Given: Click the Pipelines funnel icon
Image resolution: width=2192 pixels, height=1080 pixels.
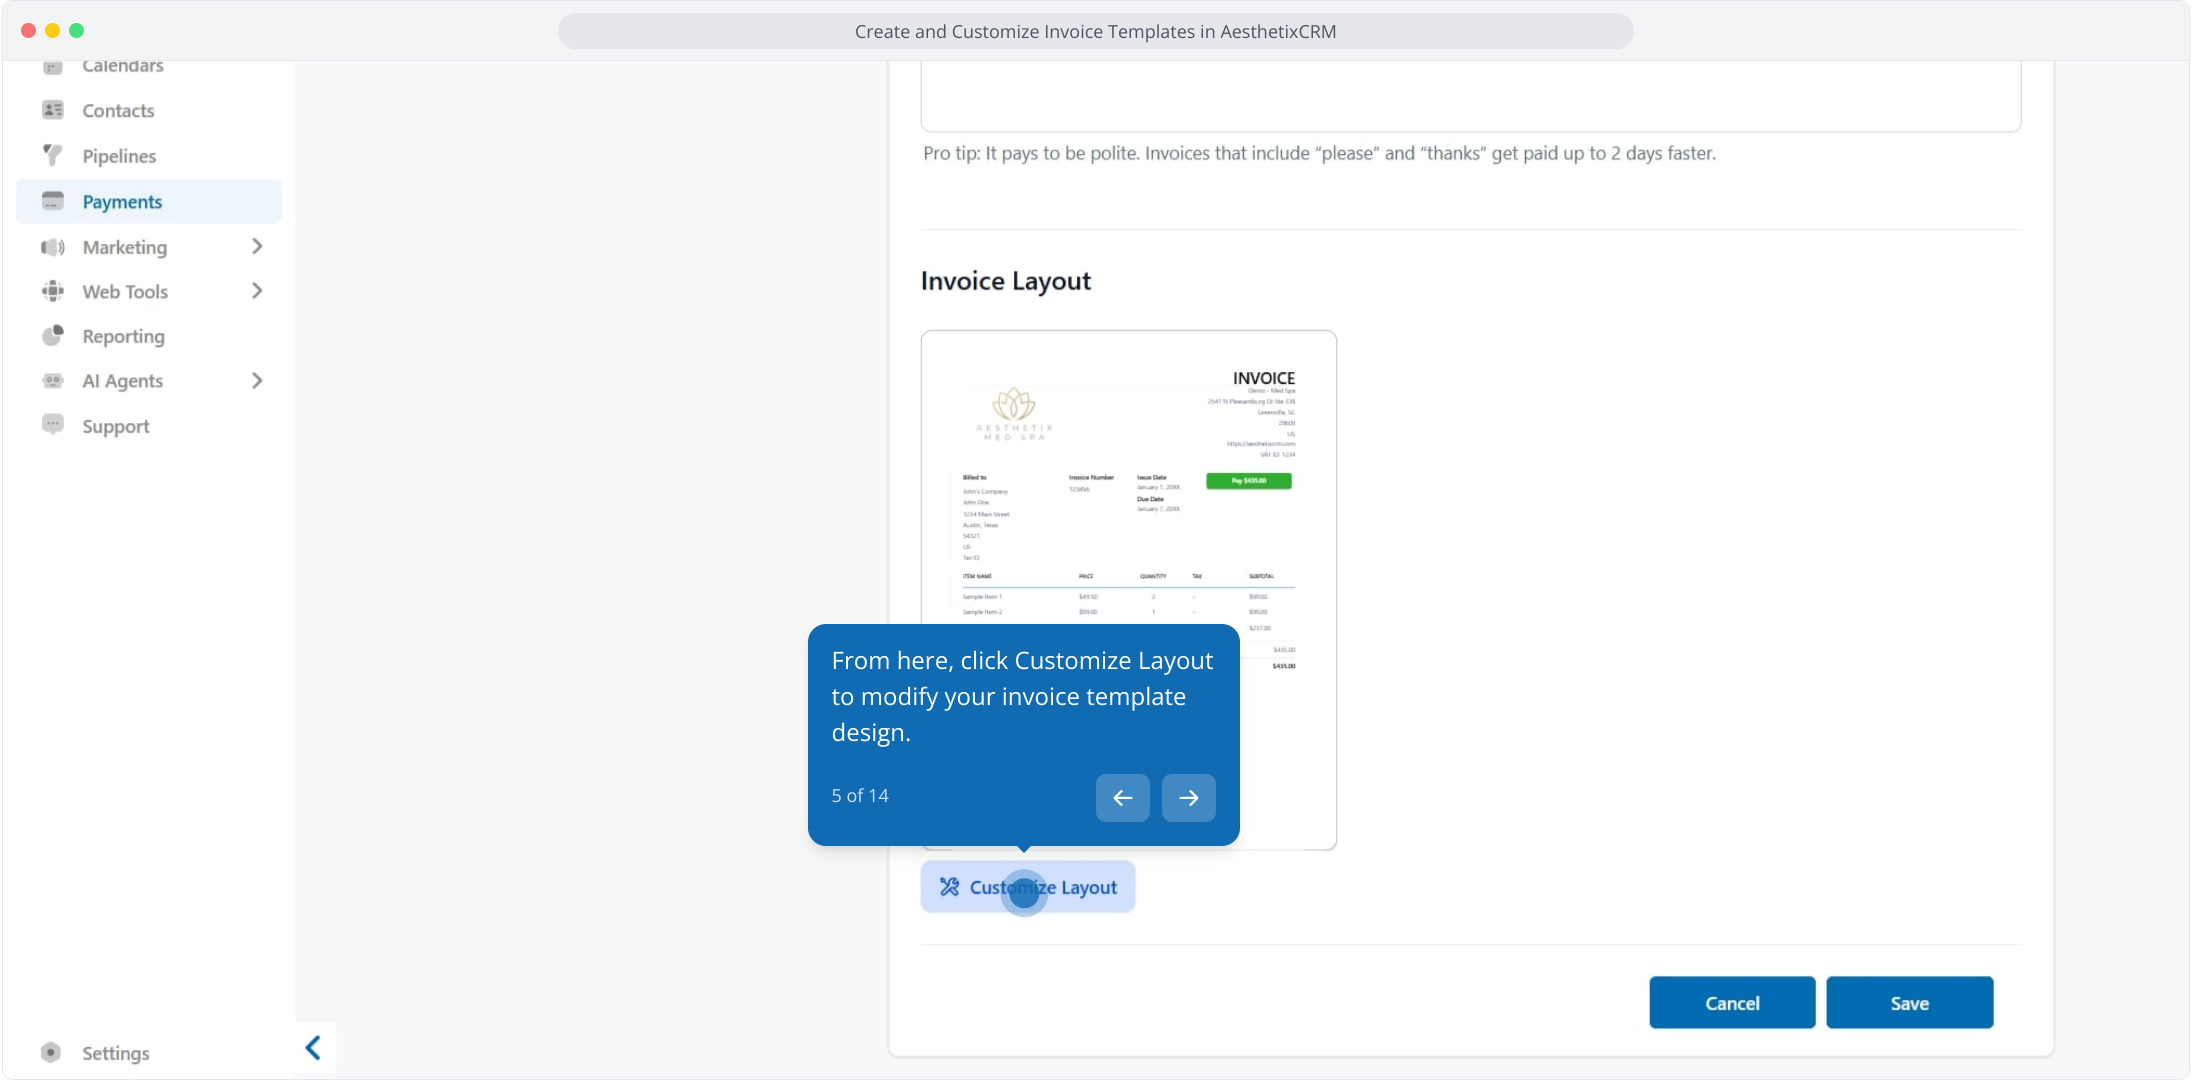Looking at the screenshot, I should click(53, 155).
